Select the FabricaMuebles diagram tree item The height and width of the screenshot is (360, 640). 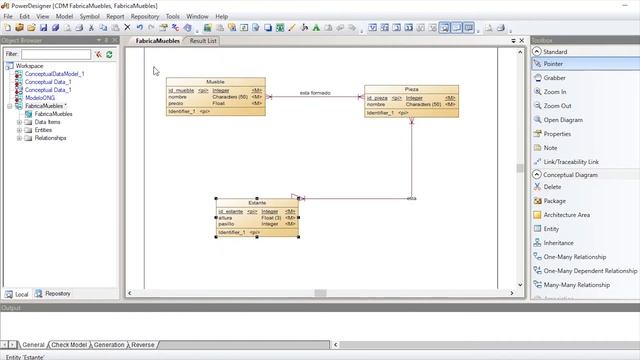pos(53,114)
